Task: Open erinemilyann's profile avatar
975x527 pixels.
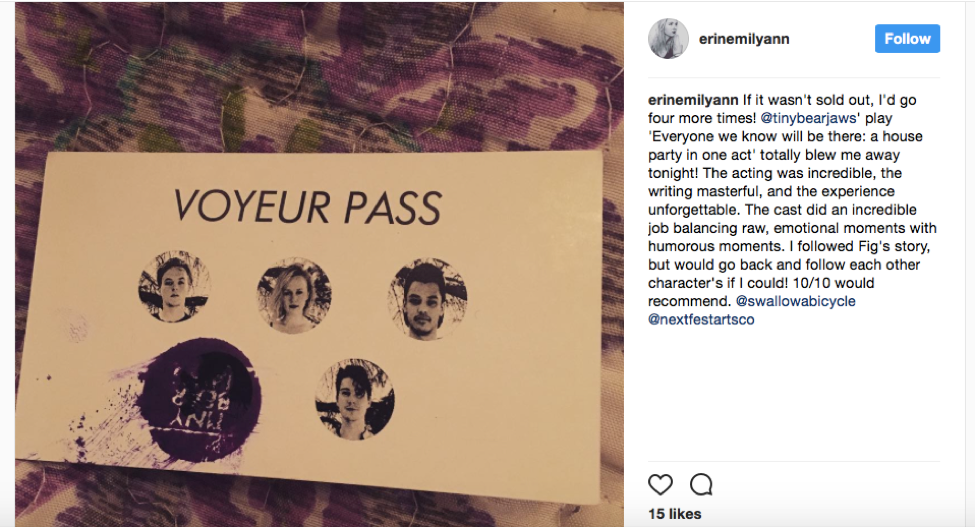Action: click(x=668, y=39)
